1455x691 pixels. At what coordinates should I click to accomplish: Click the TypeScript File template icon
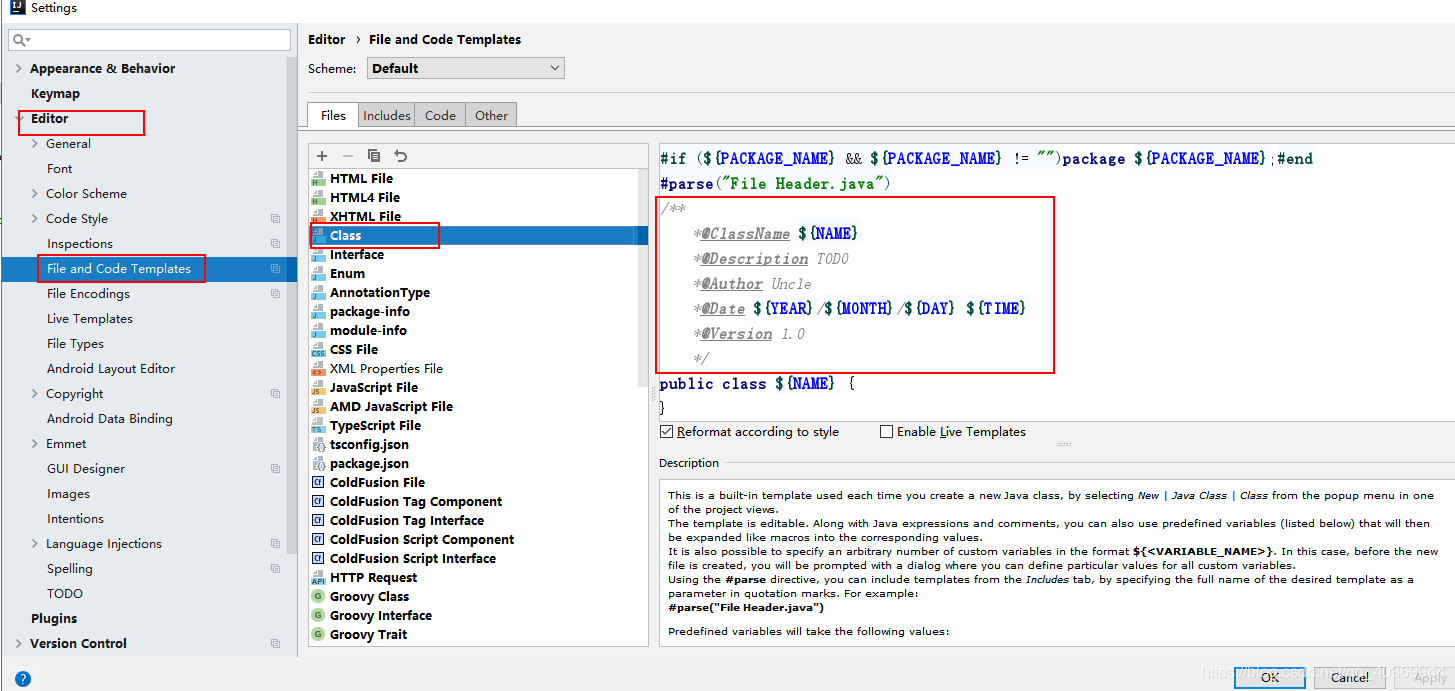pyautogui.click(x=318, y=426)
